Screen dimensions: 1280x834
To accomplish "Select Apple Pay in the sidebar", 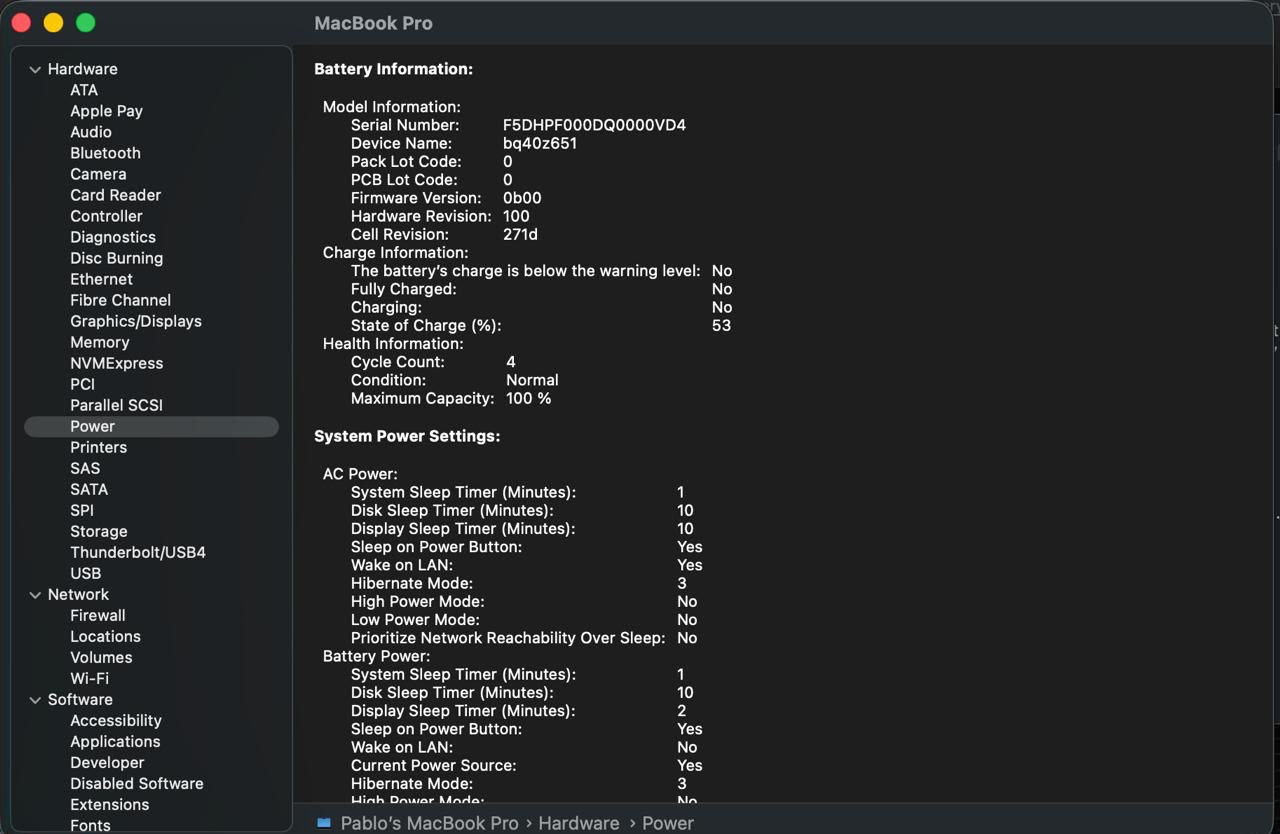I will pyautogui.click(x=106, y=111).
